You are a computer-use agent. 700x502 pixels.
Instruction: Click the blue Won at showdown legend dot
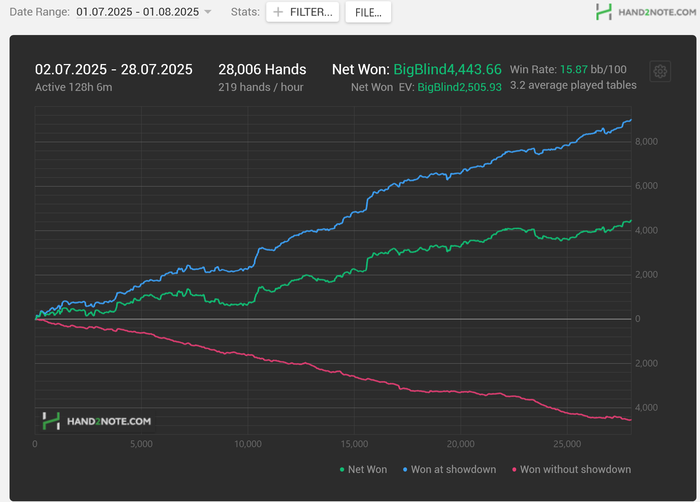click(405, 470)
